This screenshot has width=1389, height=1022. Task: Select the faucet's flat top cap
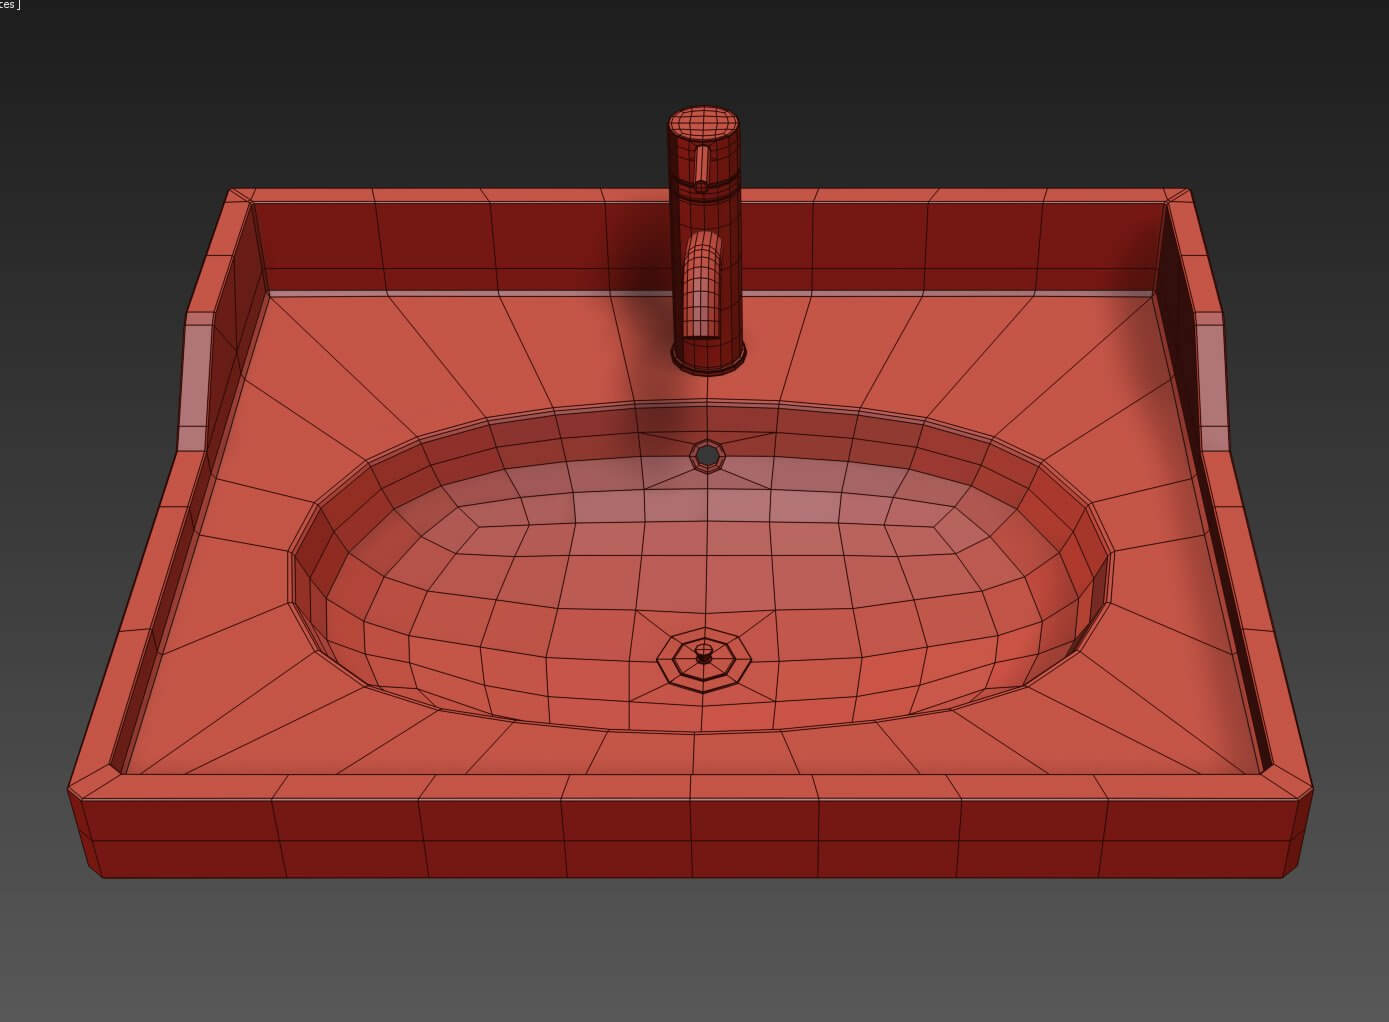pos(704,122)
